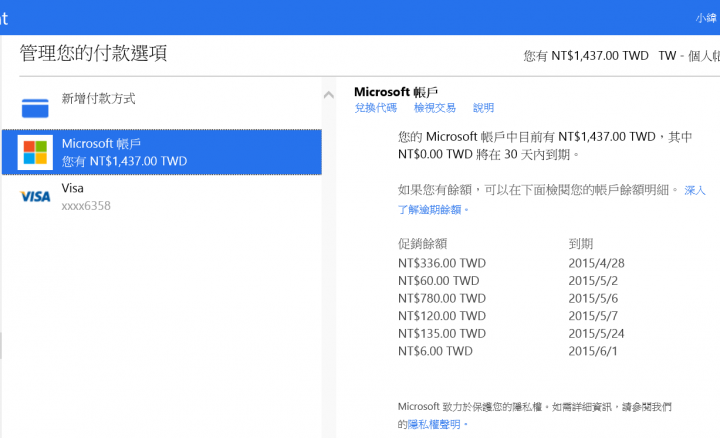720x438 pixels.
Task: Click the blue credit card icon
Action: (x=35, y=108)
